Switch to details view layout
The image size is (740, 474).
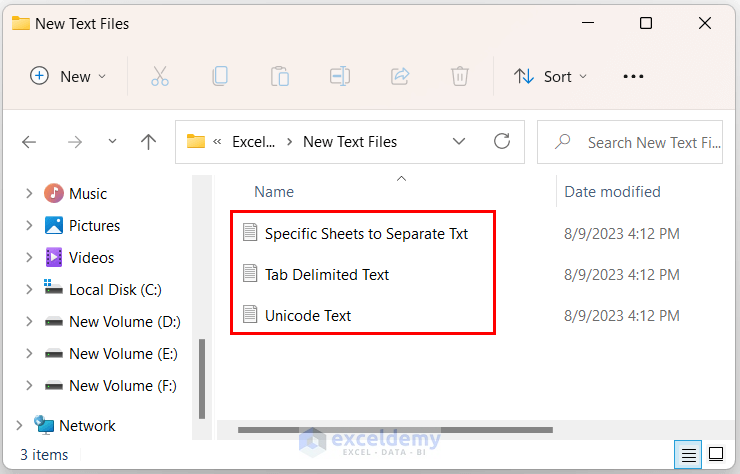[689, 455]
